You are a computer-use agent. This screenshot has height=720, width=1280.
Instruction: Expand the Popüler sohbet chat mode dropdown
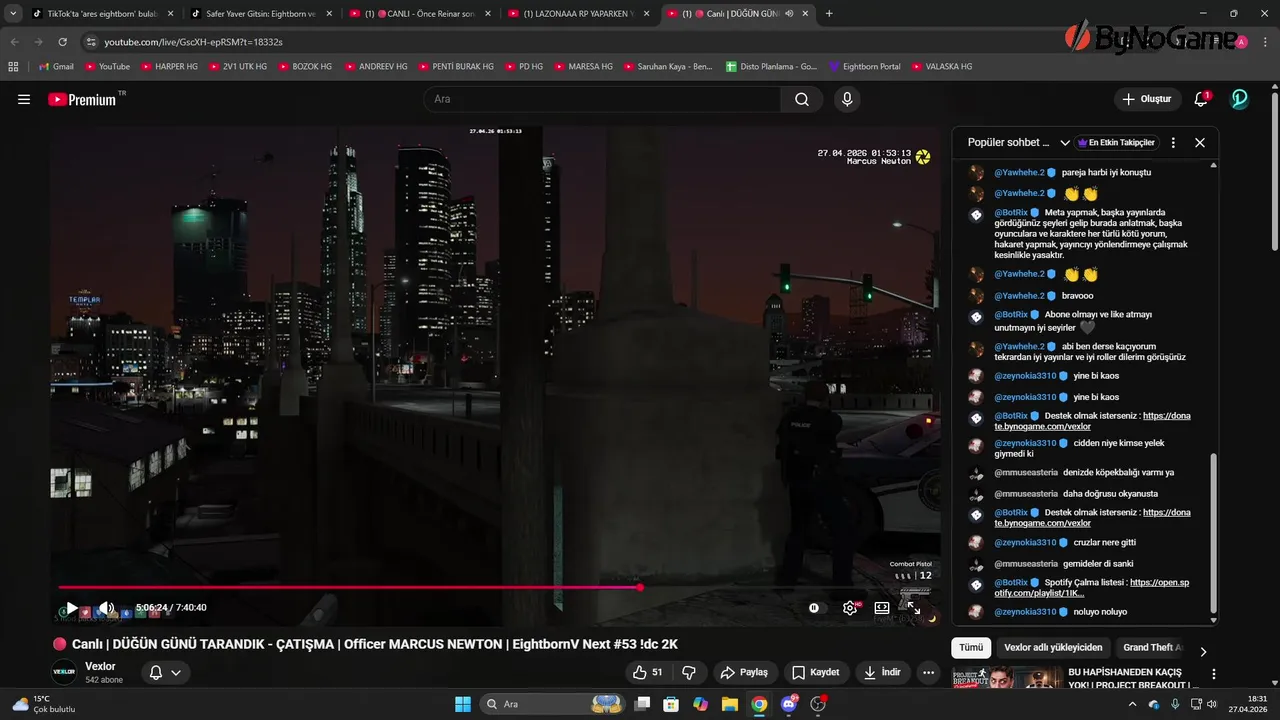coord(1018,142)
